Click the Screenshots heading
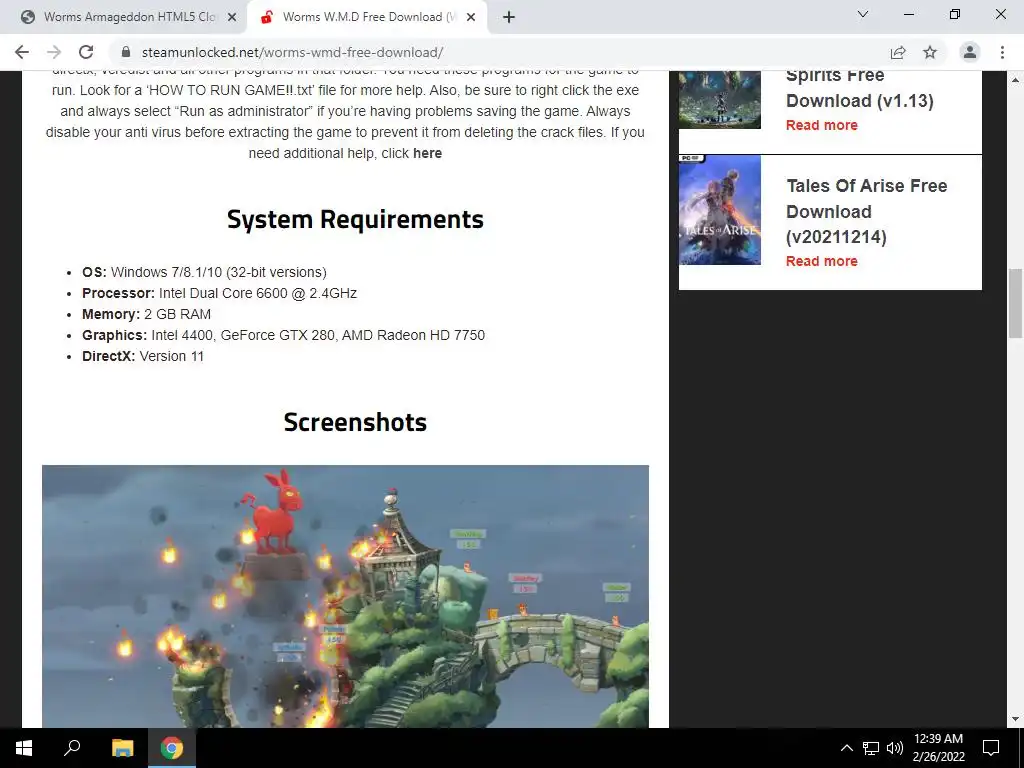1024x768 pixels. click(355, 423)
